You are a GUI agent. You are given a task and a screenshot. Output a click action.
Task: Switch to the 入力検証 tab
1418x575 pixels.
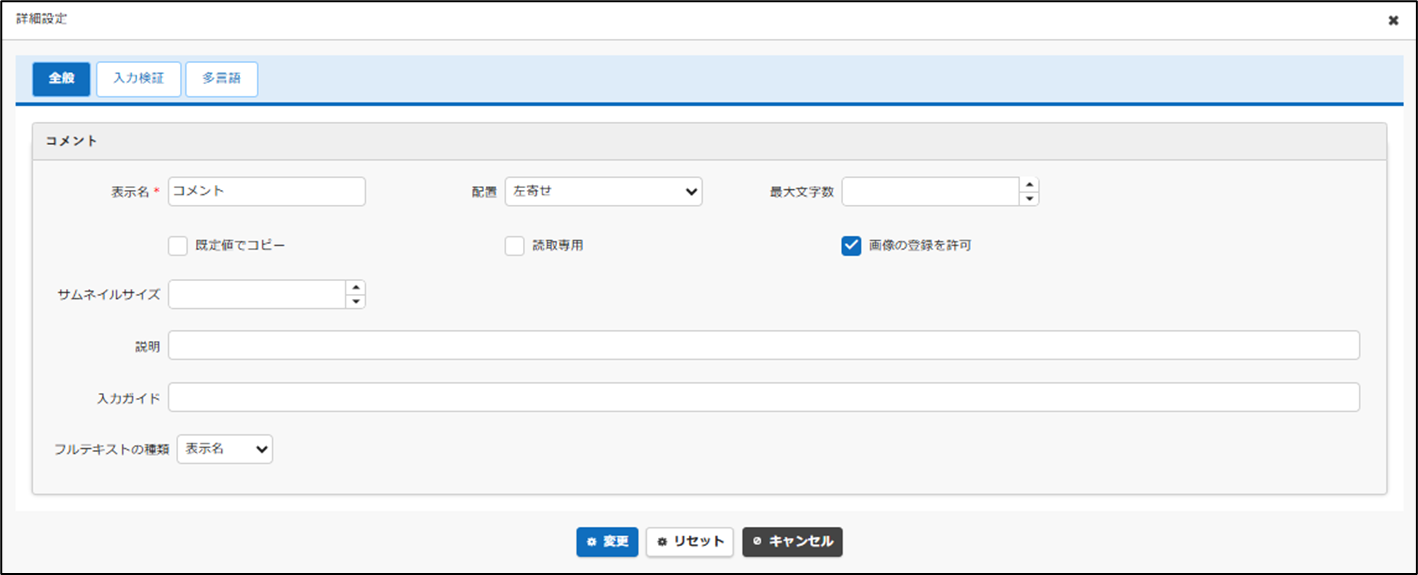(x=138, y=79)
